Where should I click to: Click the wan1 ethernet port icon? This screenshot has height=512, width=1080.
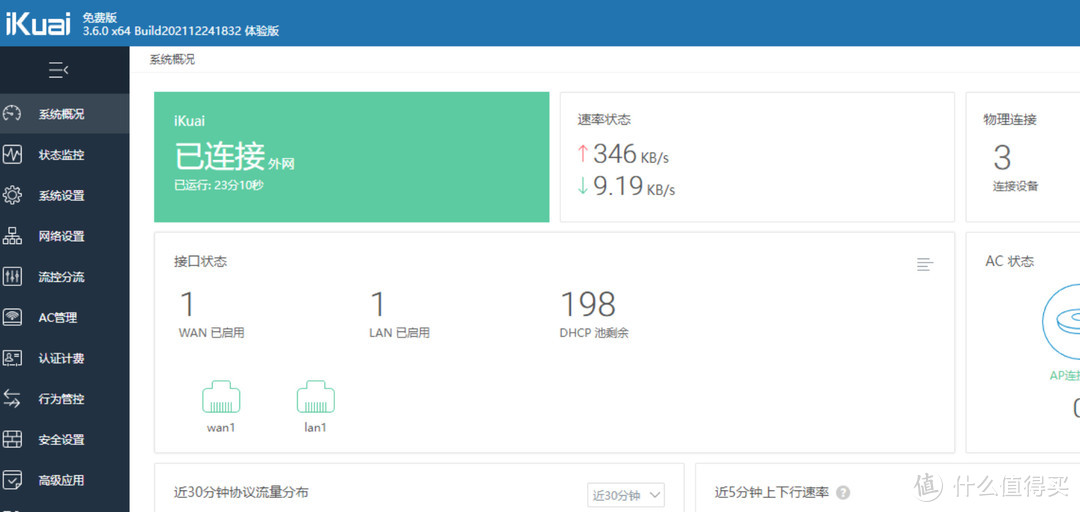221,397
